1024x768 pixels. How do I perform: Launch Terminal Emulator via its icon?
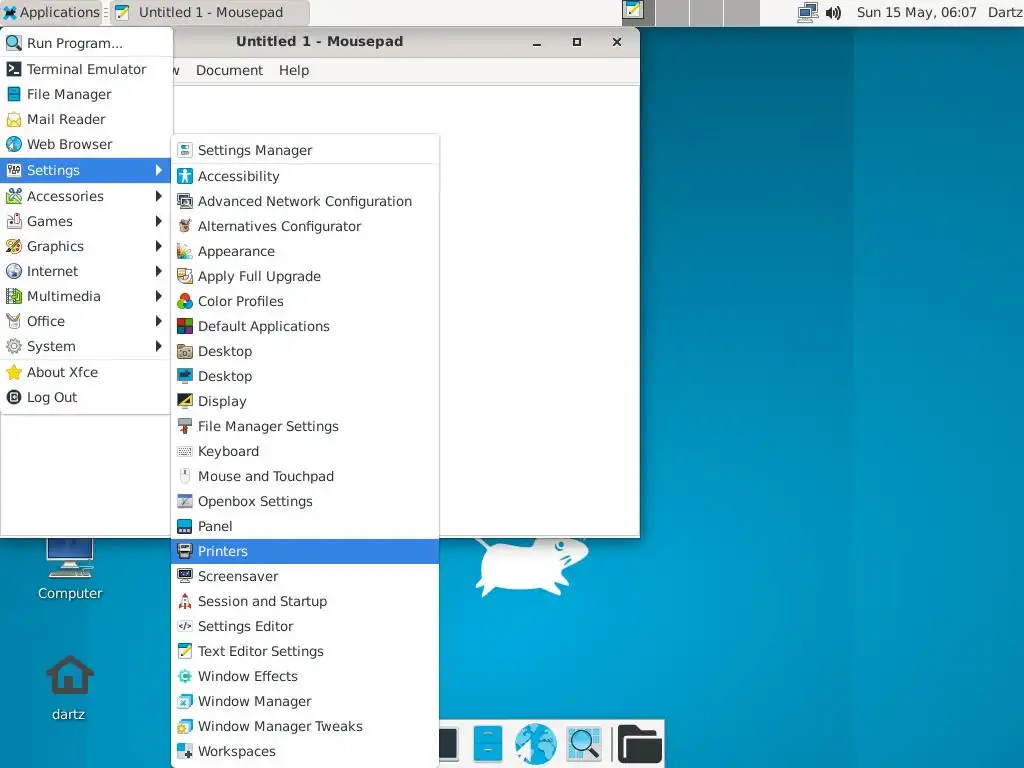14,69
